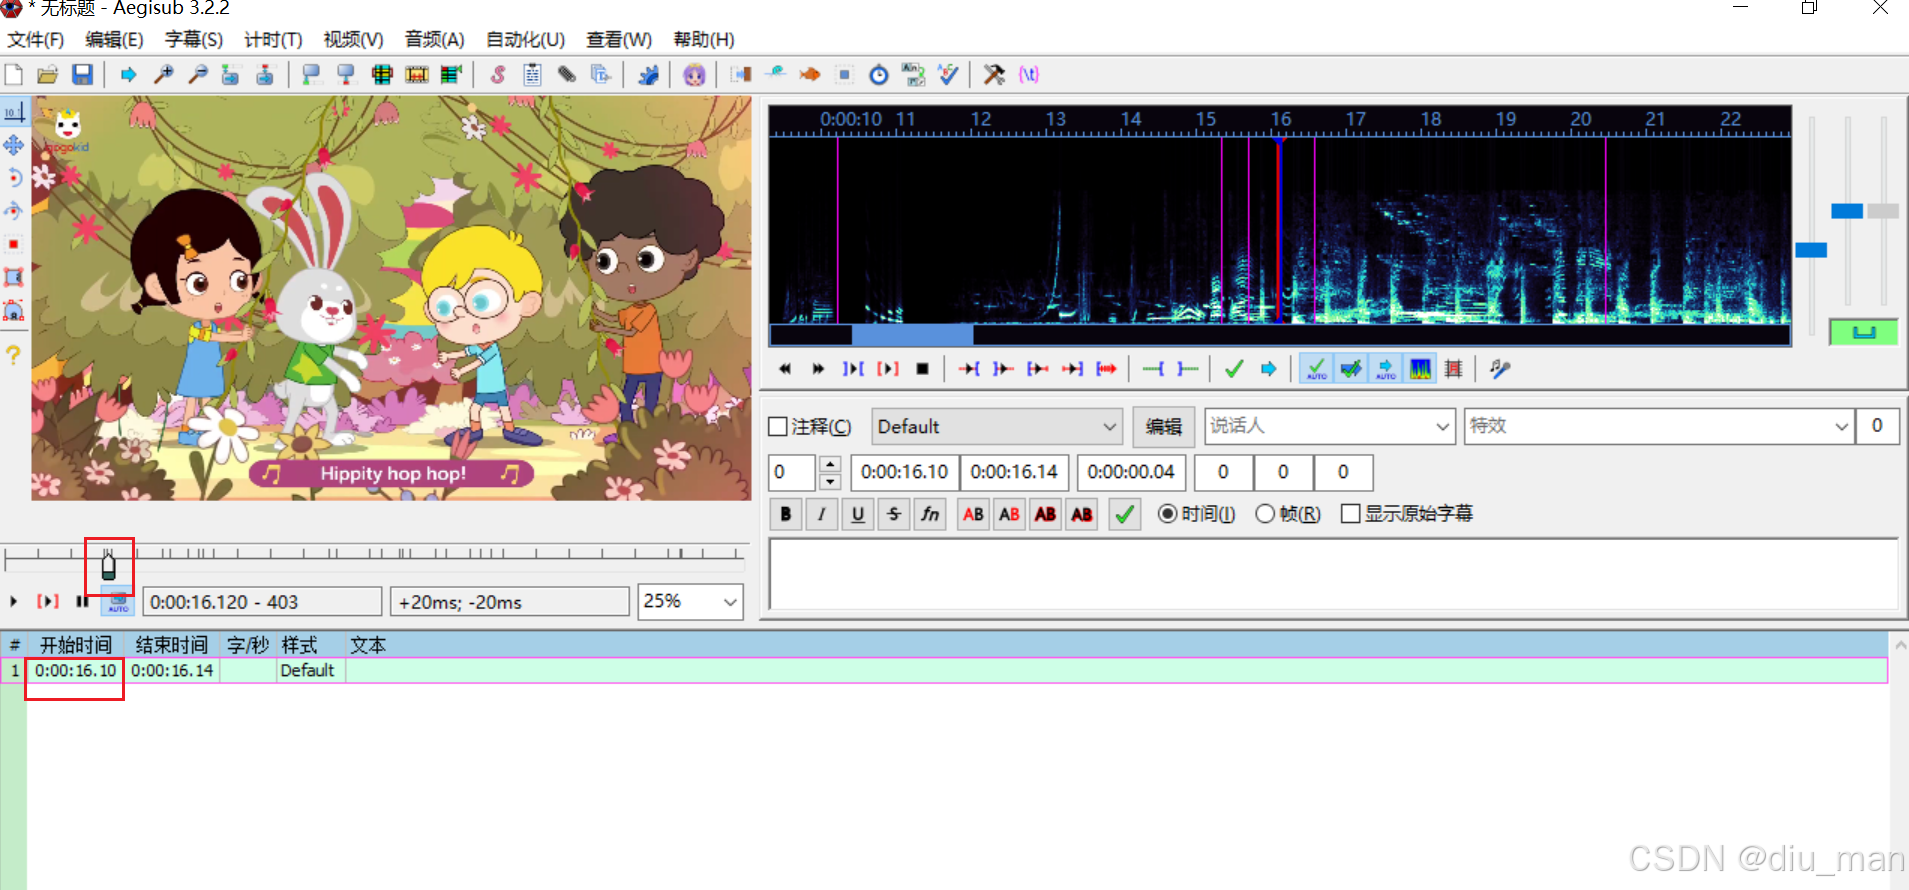Open the Styles Manager (pink S icon)
This screenshot has width=1909, height=890.
(498, 74)
